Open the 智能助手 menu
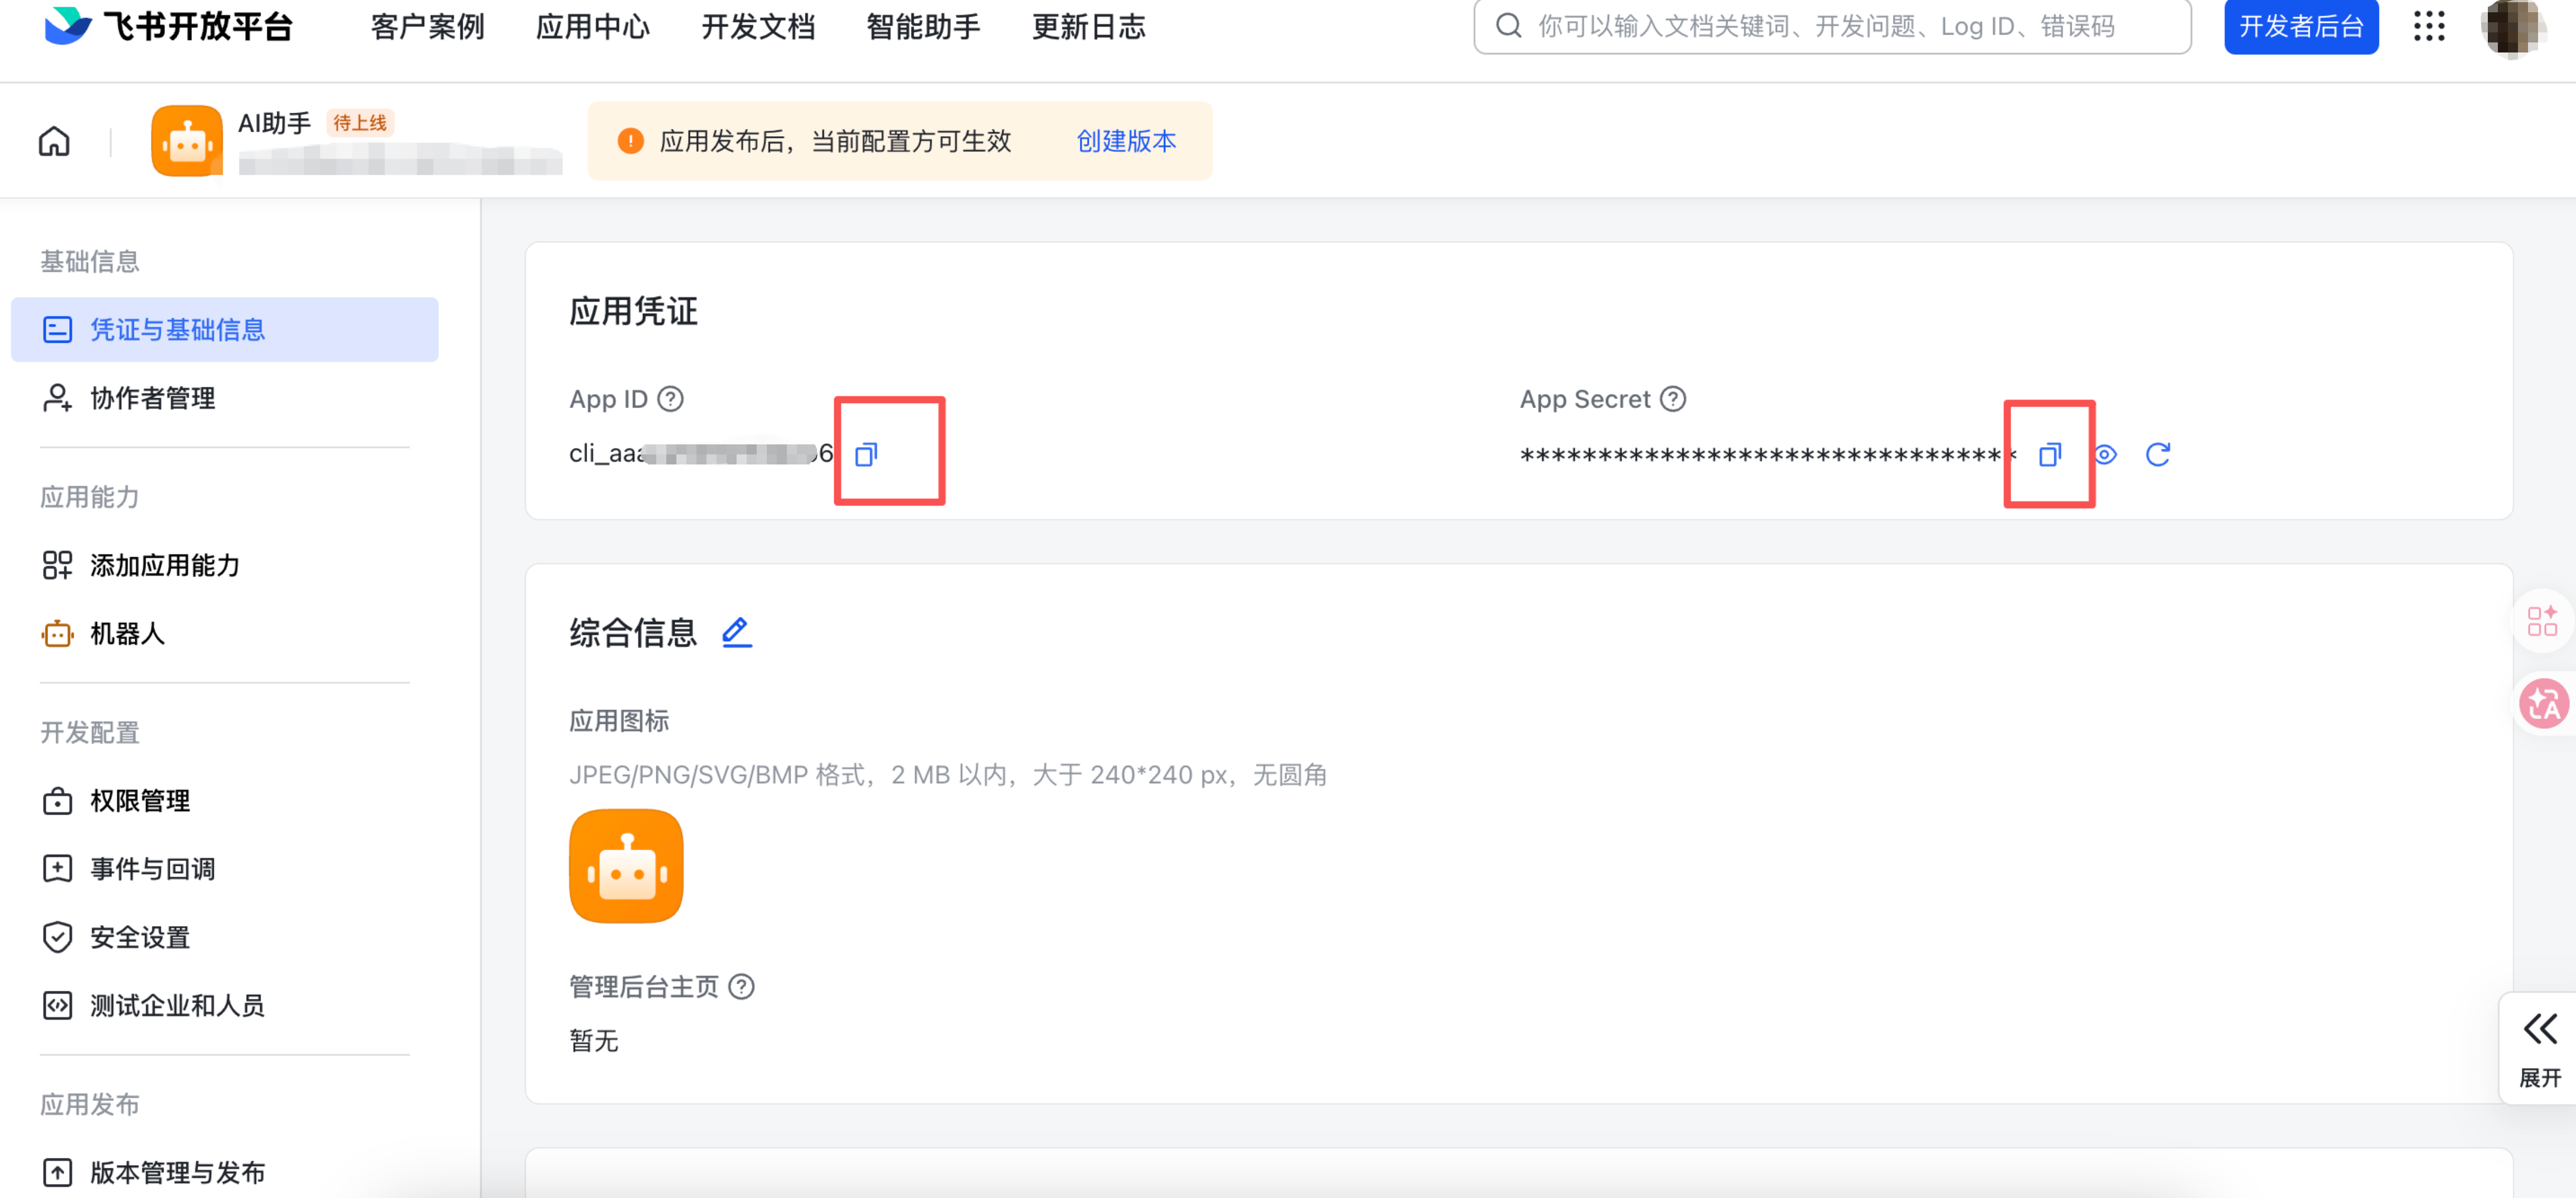This screenshot has width=2576, height=1198. coord(923,27)
